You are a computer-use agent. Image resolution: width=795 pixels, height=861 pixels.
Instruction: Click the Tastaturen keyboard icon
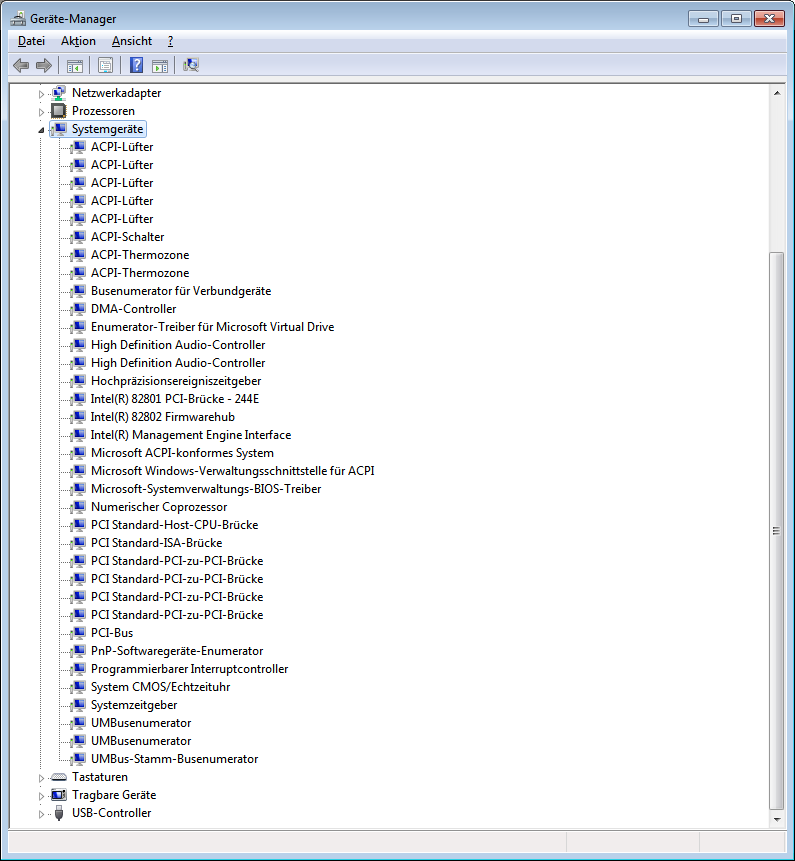[x=59, y=777]
